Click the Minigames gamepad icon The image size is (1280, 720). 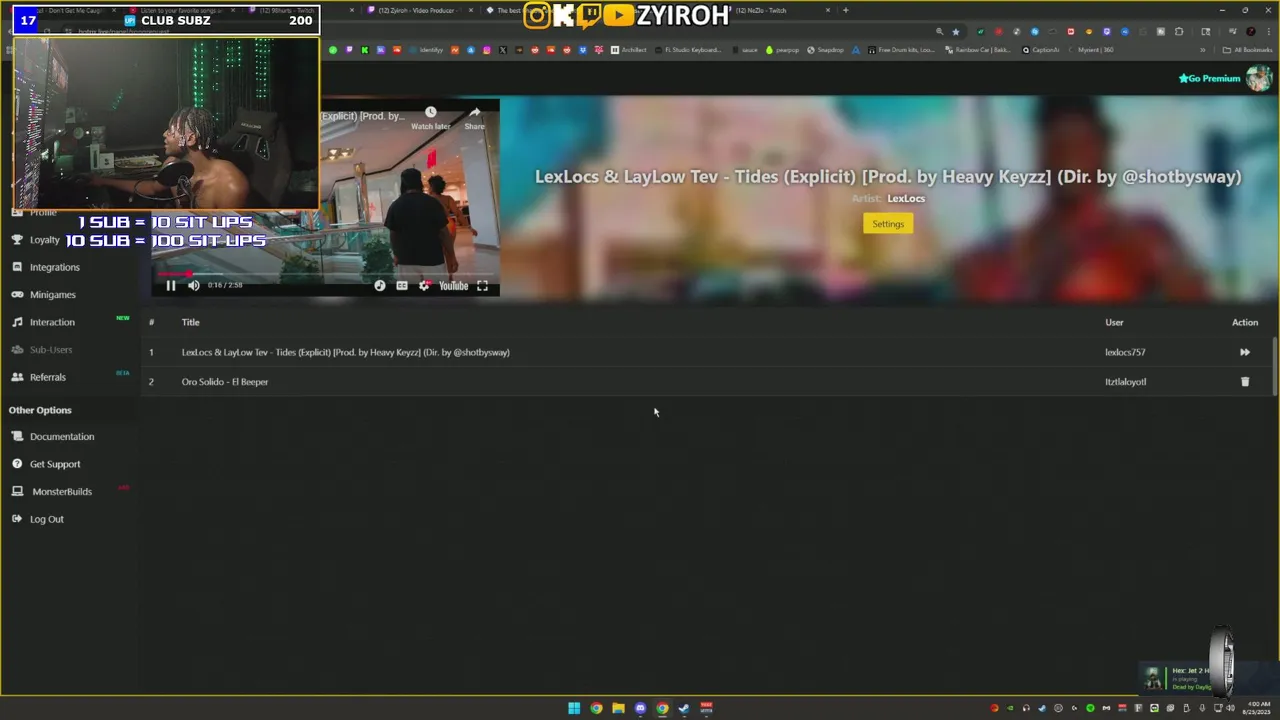18,295
